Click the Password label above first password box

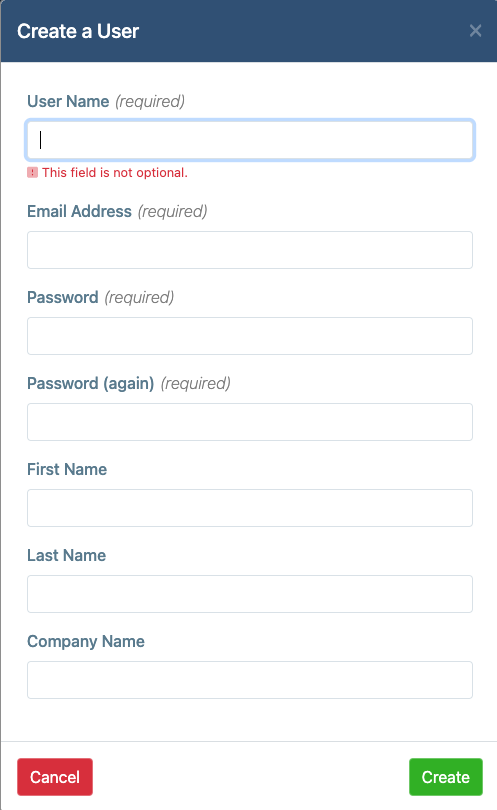63,298
